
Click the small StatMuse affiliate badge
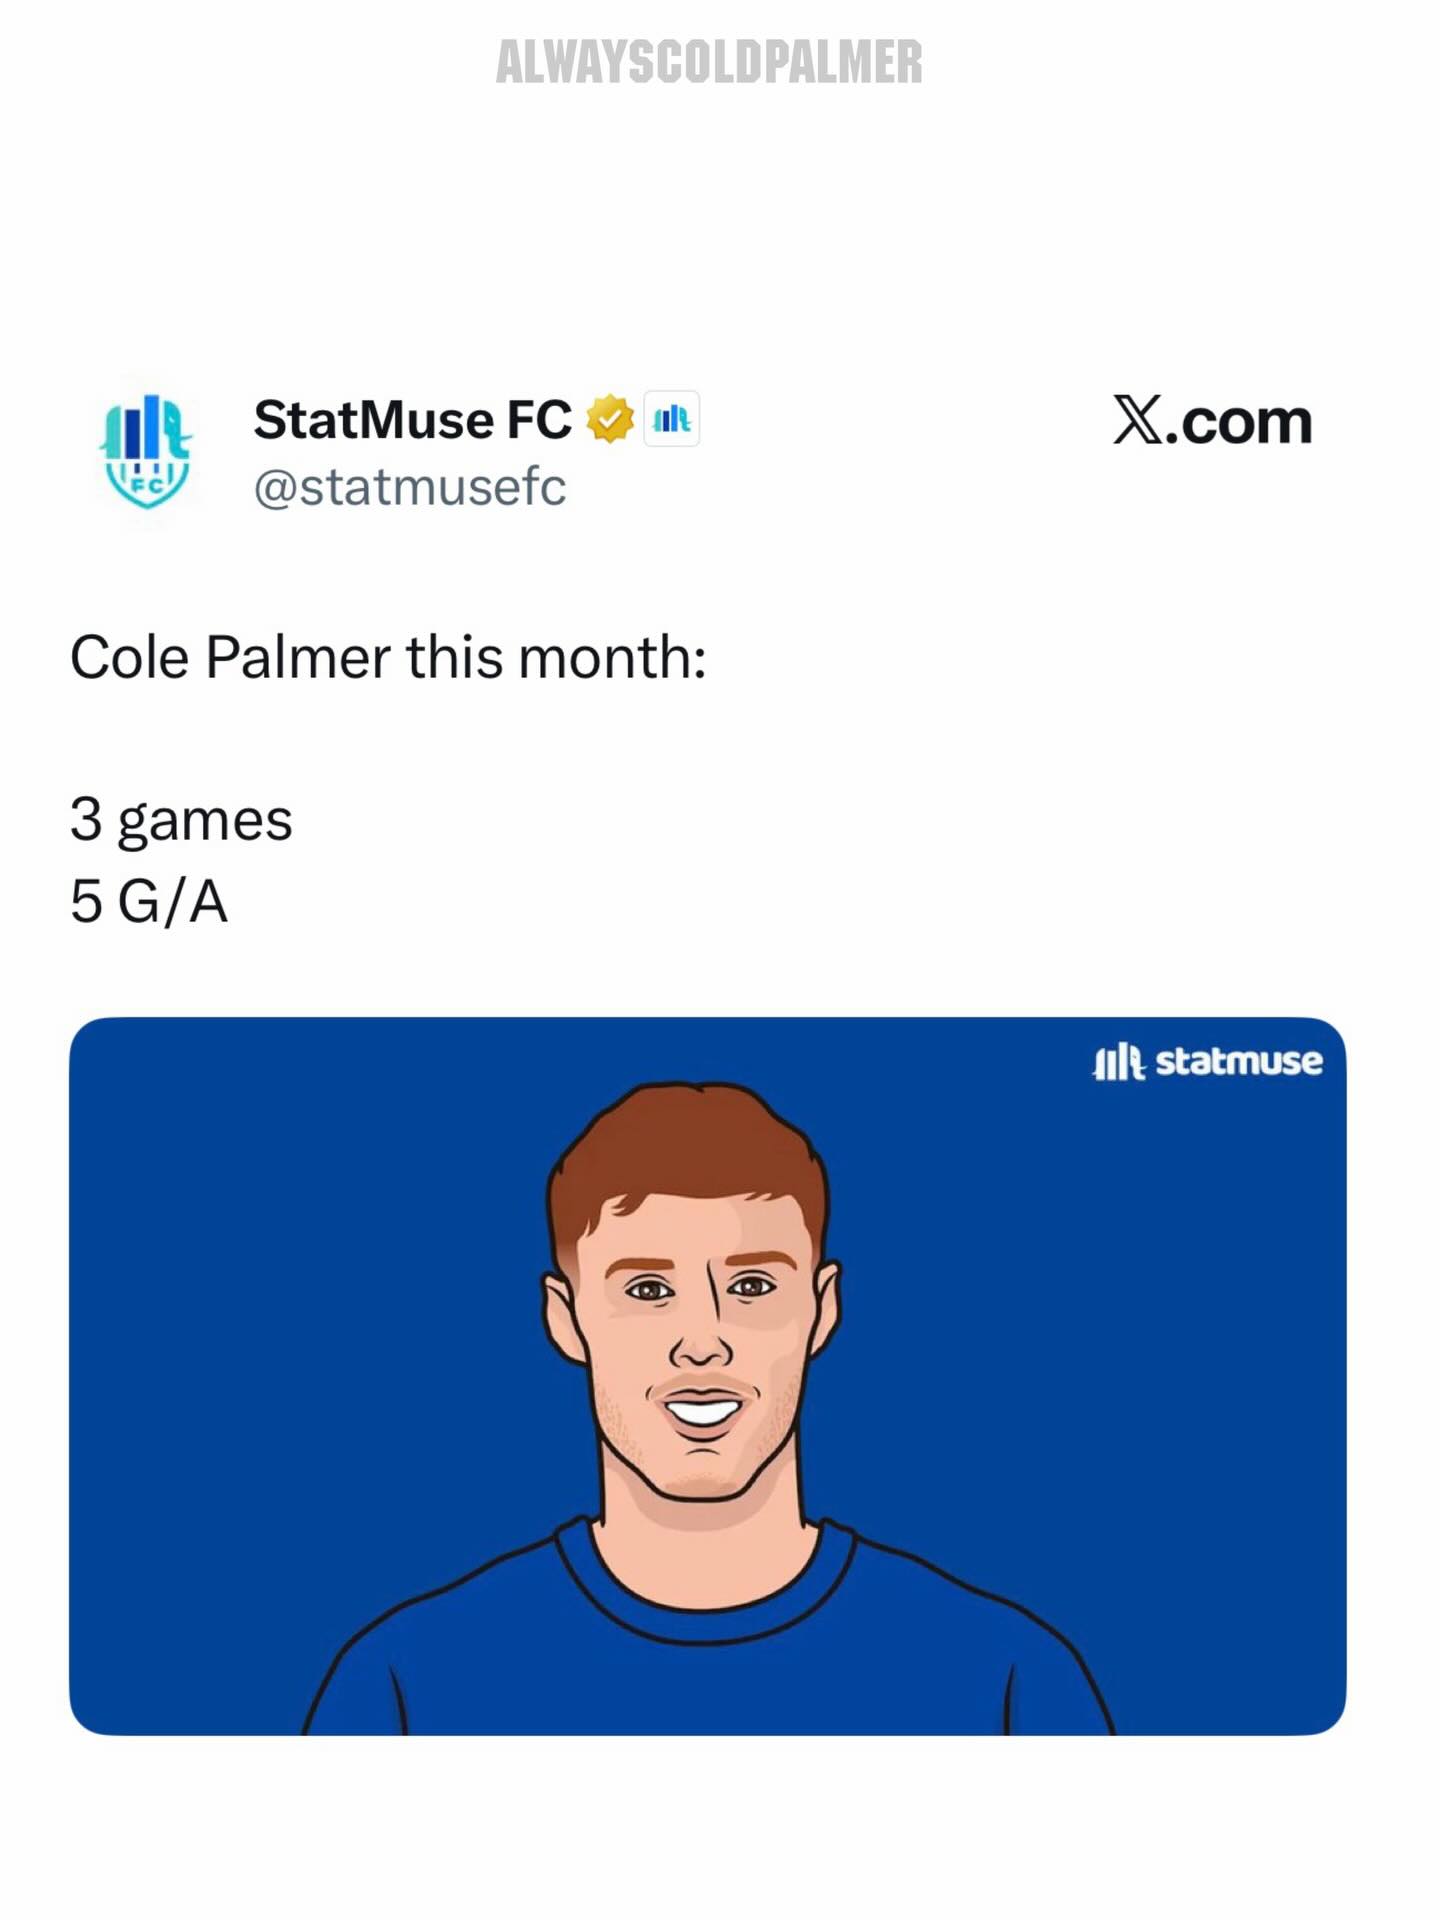click(x=671, y=419)
